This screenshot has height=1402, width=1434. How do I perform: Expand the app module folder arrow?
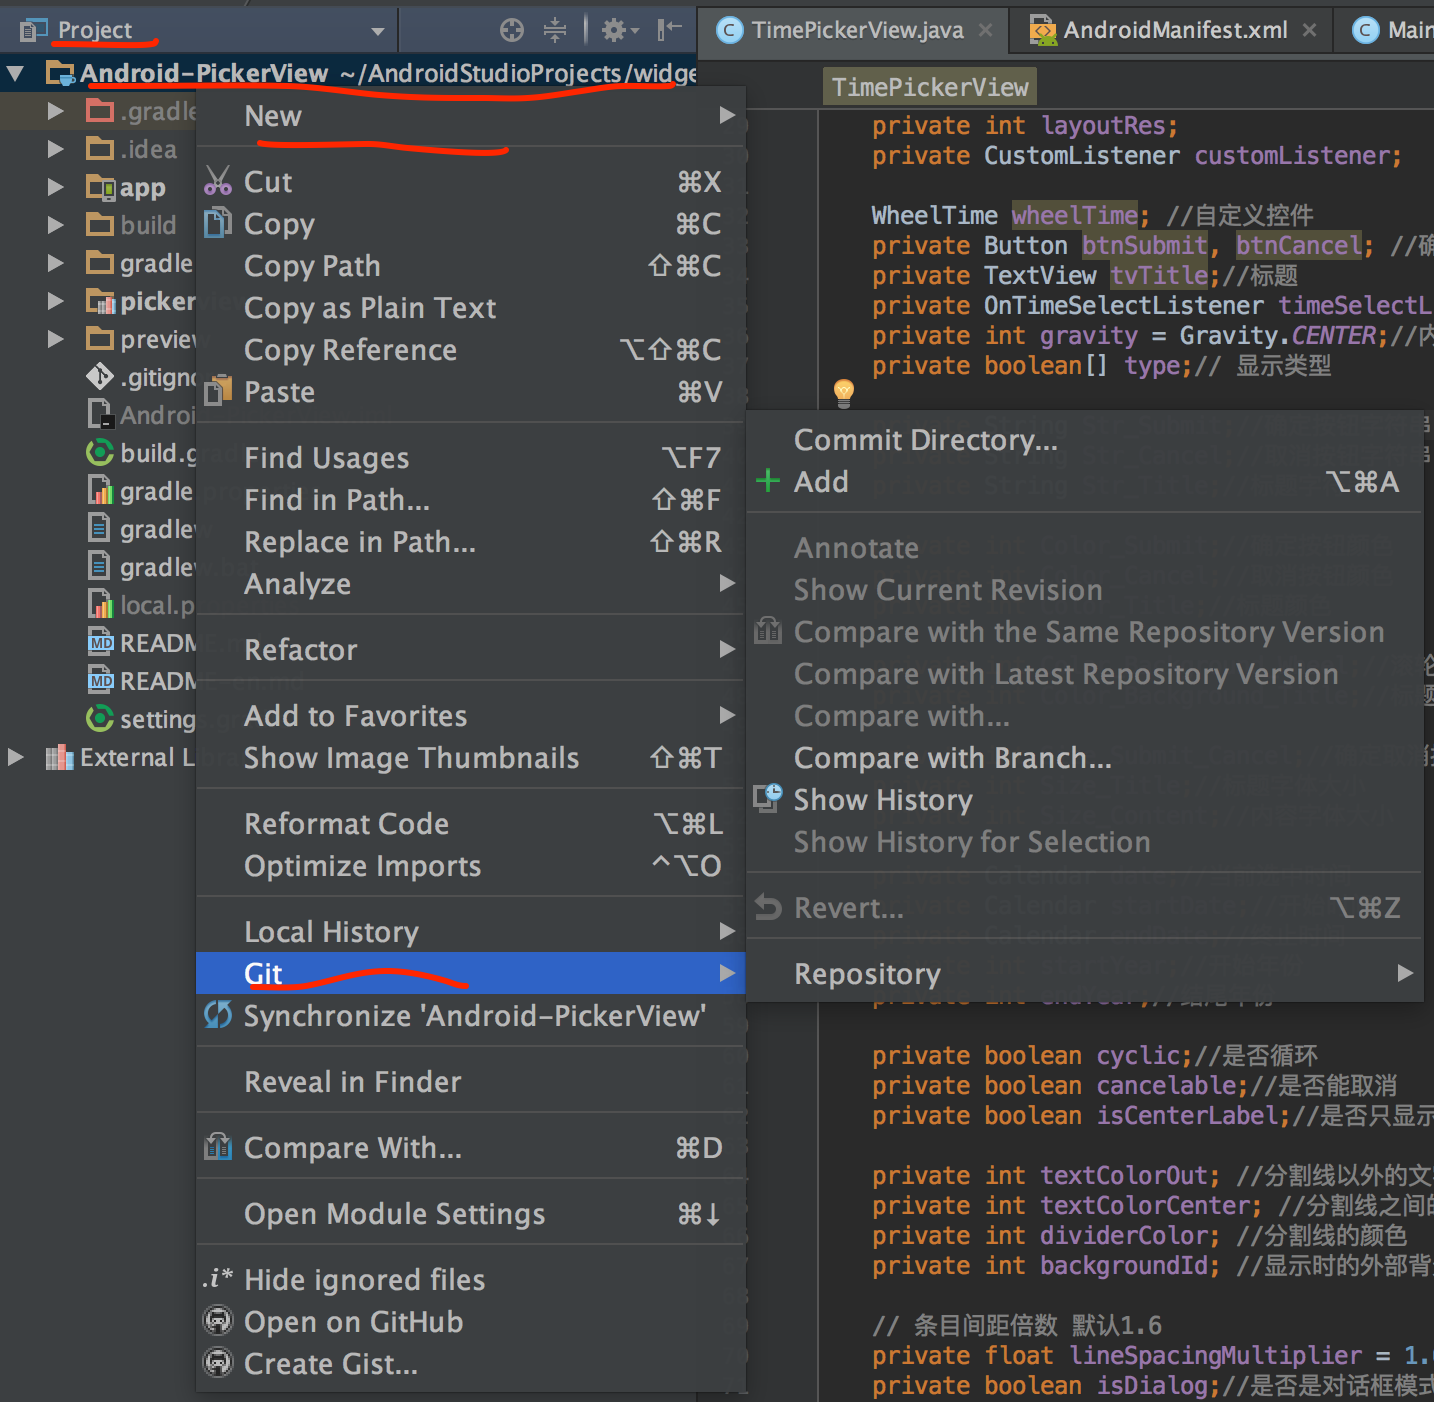(x=56, y=187)
